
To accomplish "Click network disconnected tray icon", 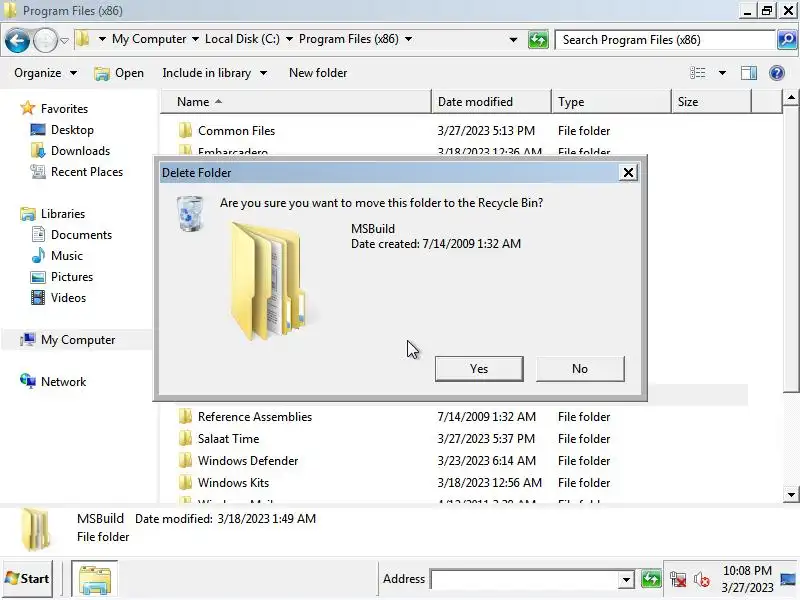I will click(678, 580).
